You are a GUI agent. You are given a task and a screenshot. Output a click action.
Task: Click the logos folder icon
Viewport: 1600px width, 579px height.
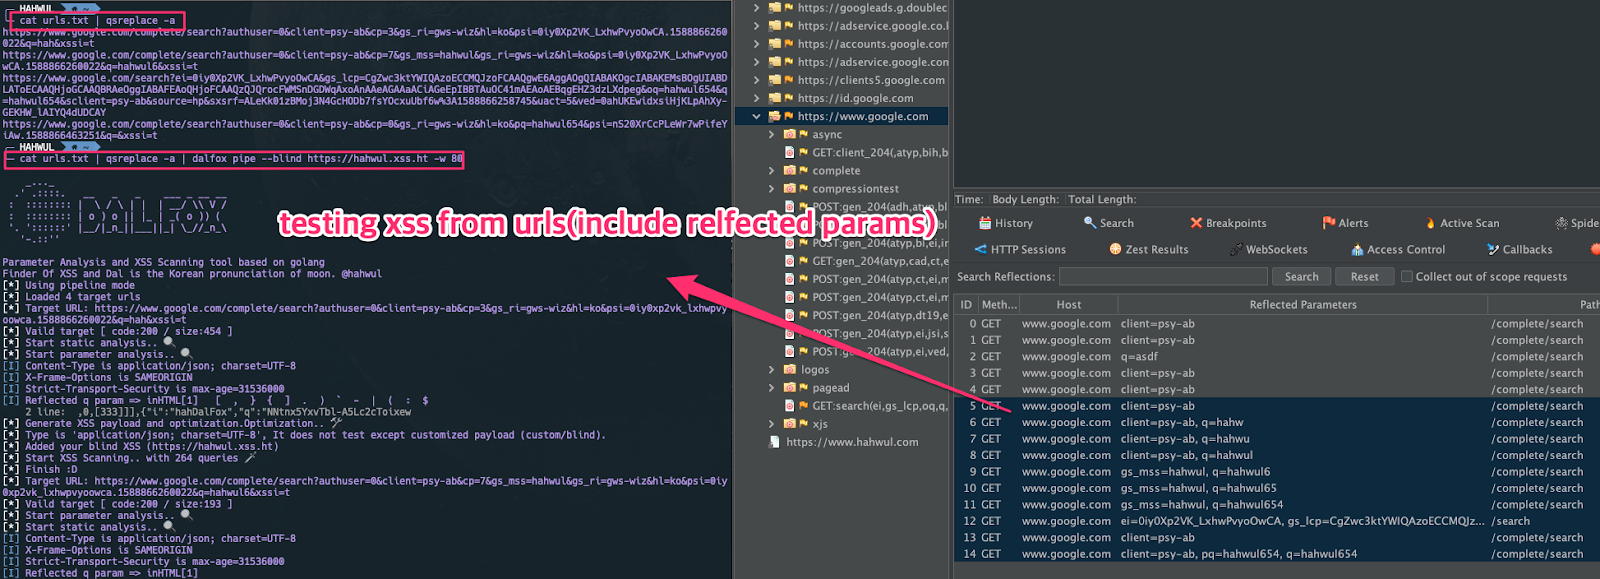pos(790,369)
